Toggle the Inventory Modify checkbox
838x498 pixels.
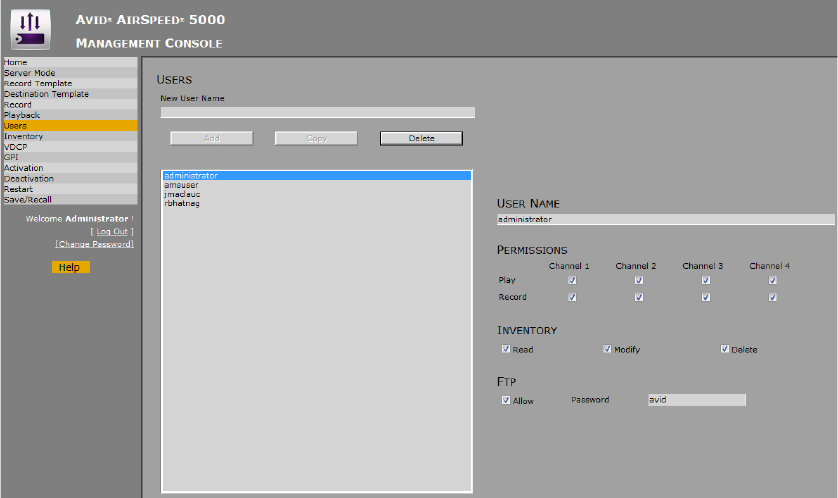[607, 349]
